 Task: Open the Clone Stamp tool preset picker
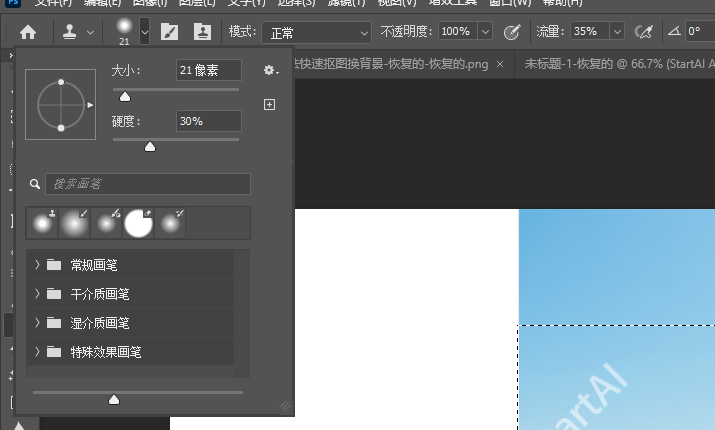(x=79, y=32)
